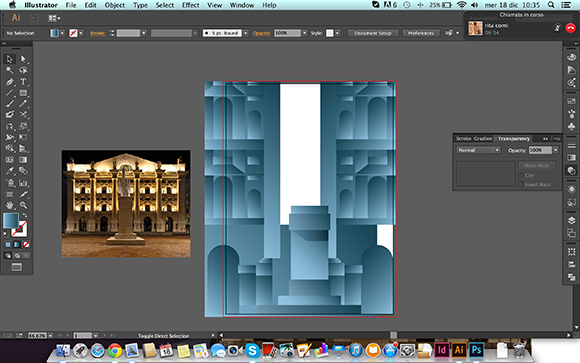Screen dimensions: 580x363
Task: Open the Effect menu
Action: (190, 5)
